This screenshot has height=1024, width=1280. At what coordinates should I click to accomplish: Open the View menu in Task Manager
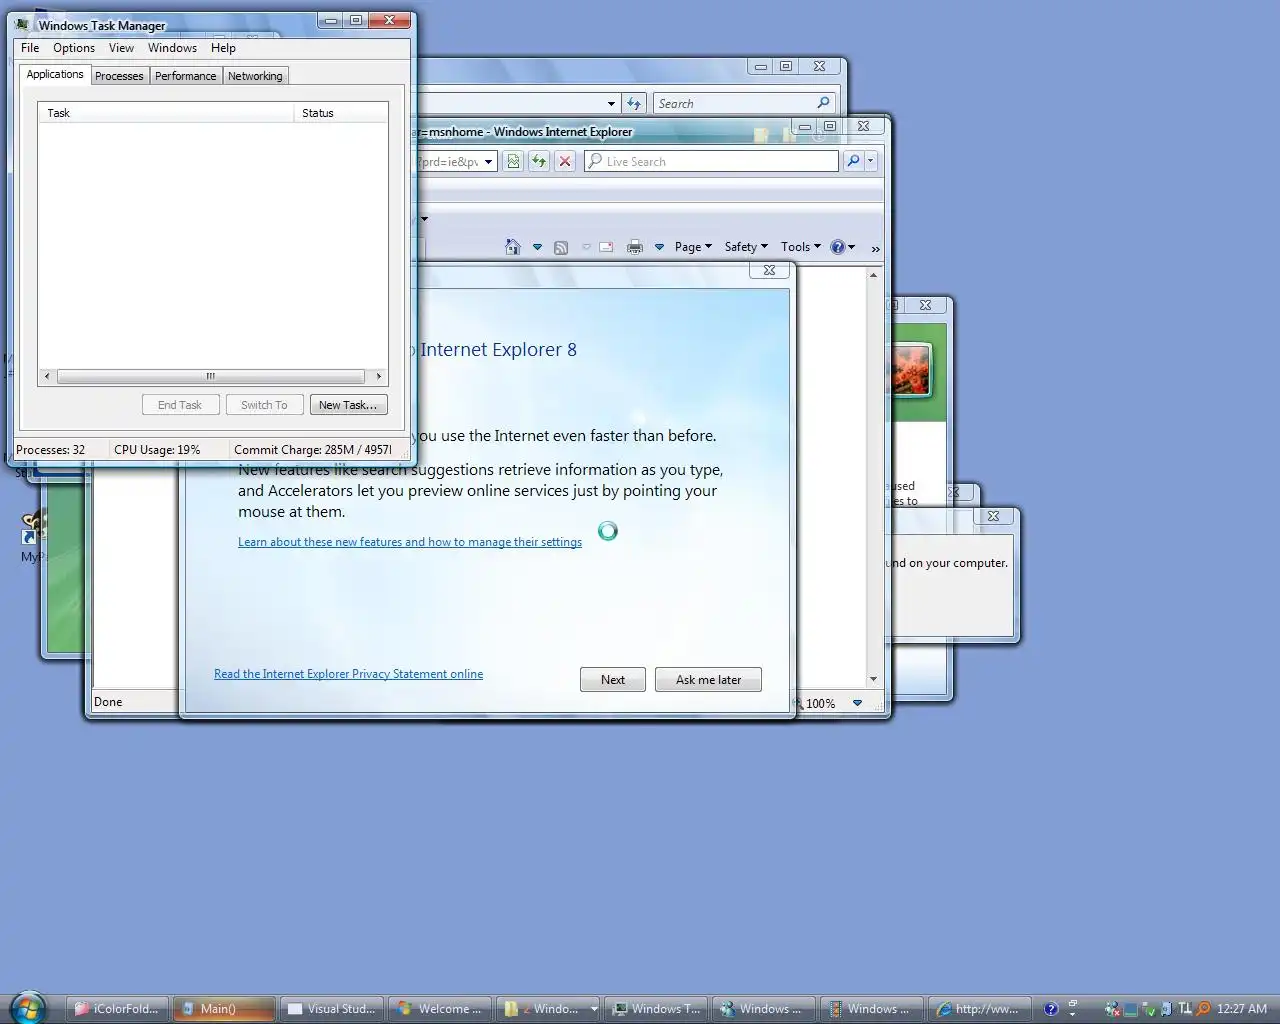pos(121,47)
